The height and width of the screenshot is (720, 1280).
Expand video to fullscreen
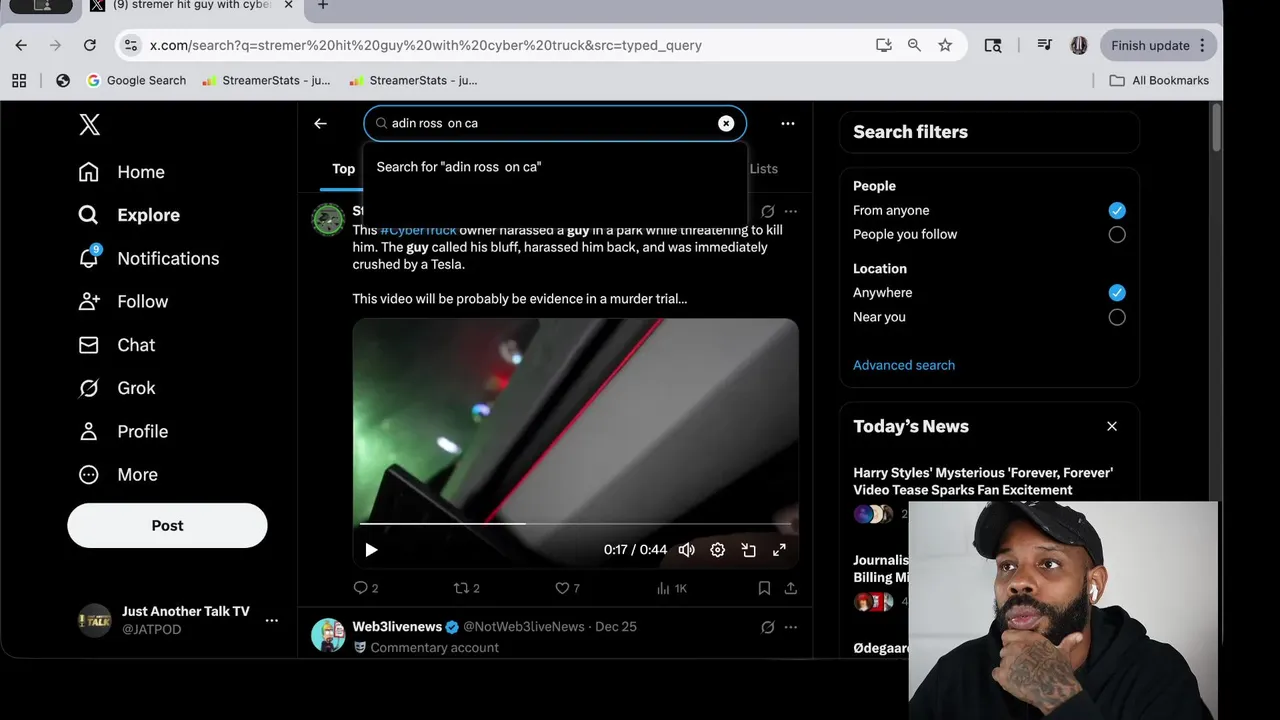coord(779,549)
